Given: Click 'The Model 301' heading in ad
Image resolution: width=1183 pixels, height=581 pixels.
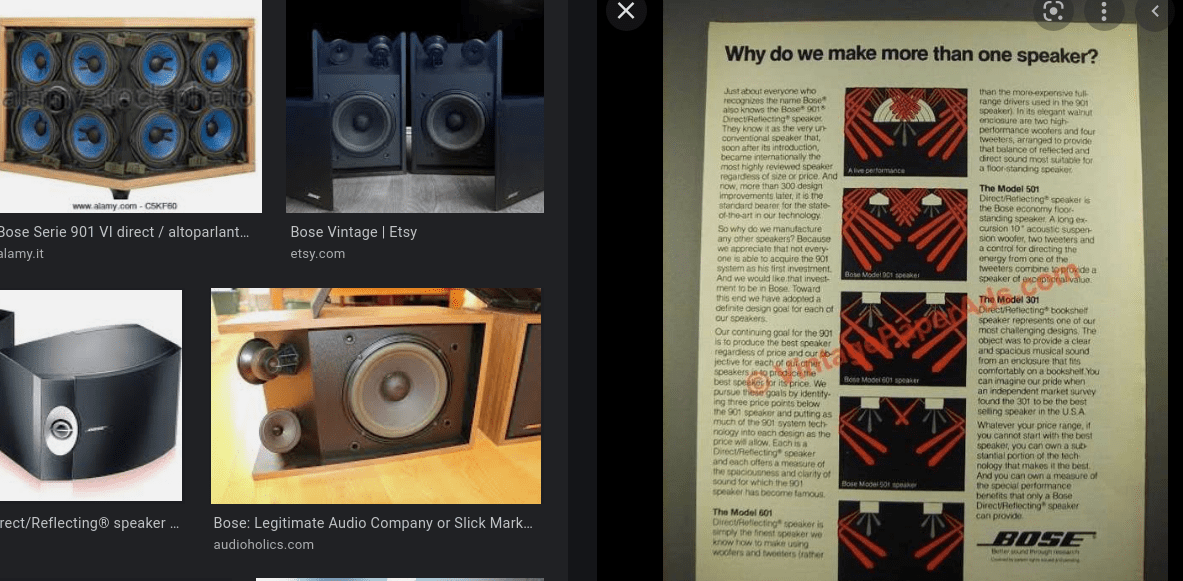Looking at the screenshot, I should 1011,300.
